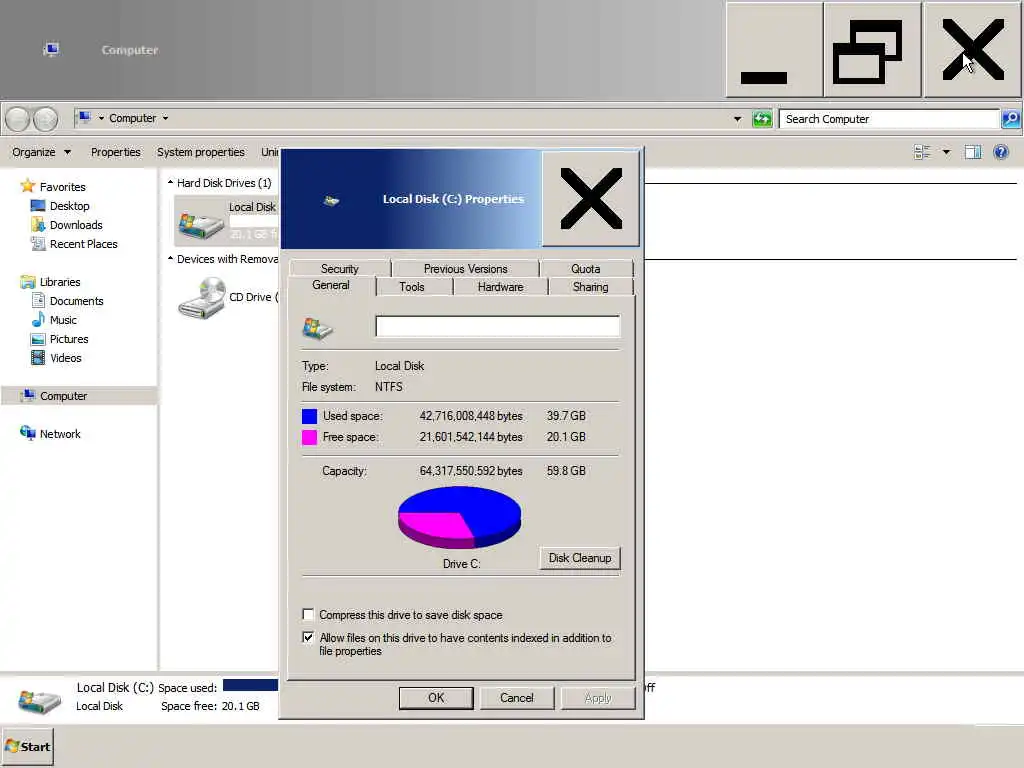Screen dimensions: 1024x768
Task: Select Desktop in Favorites
Action: point(69,206)
